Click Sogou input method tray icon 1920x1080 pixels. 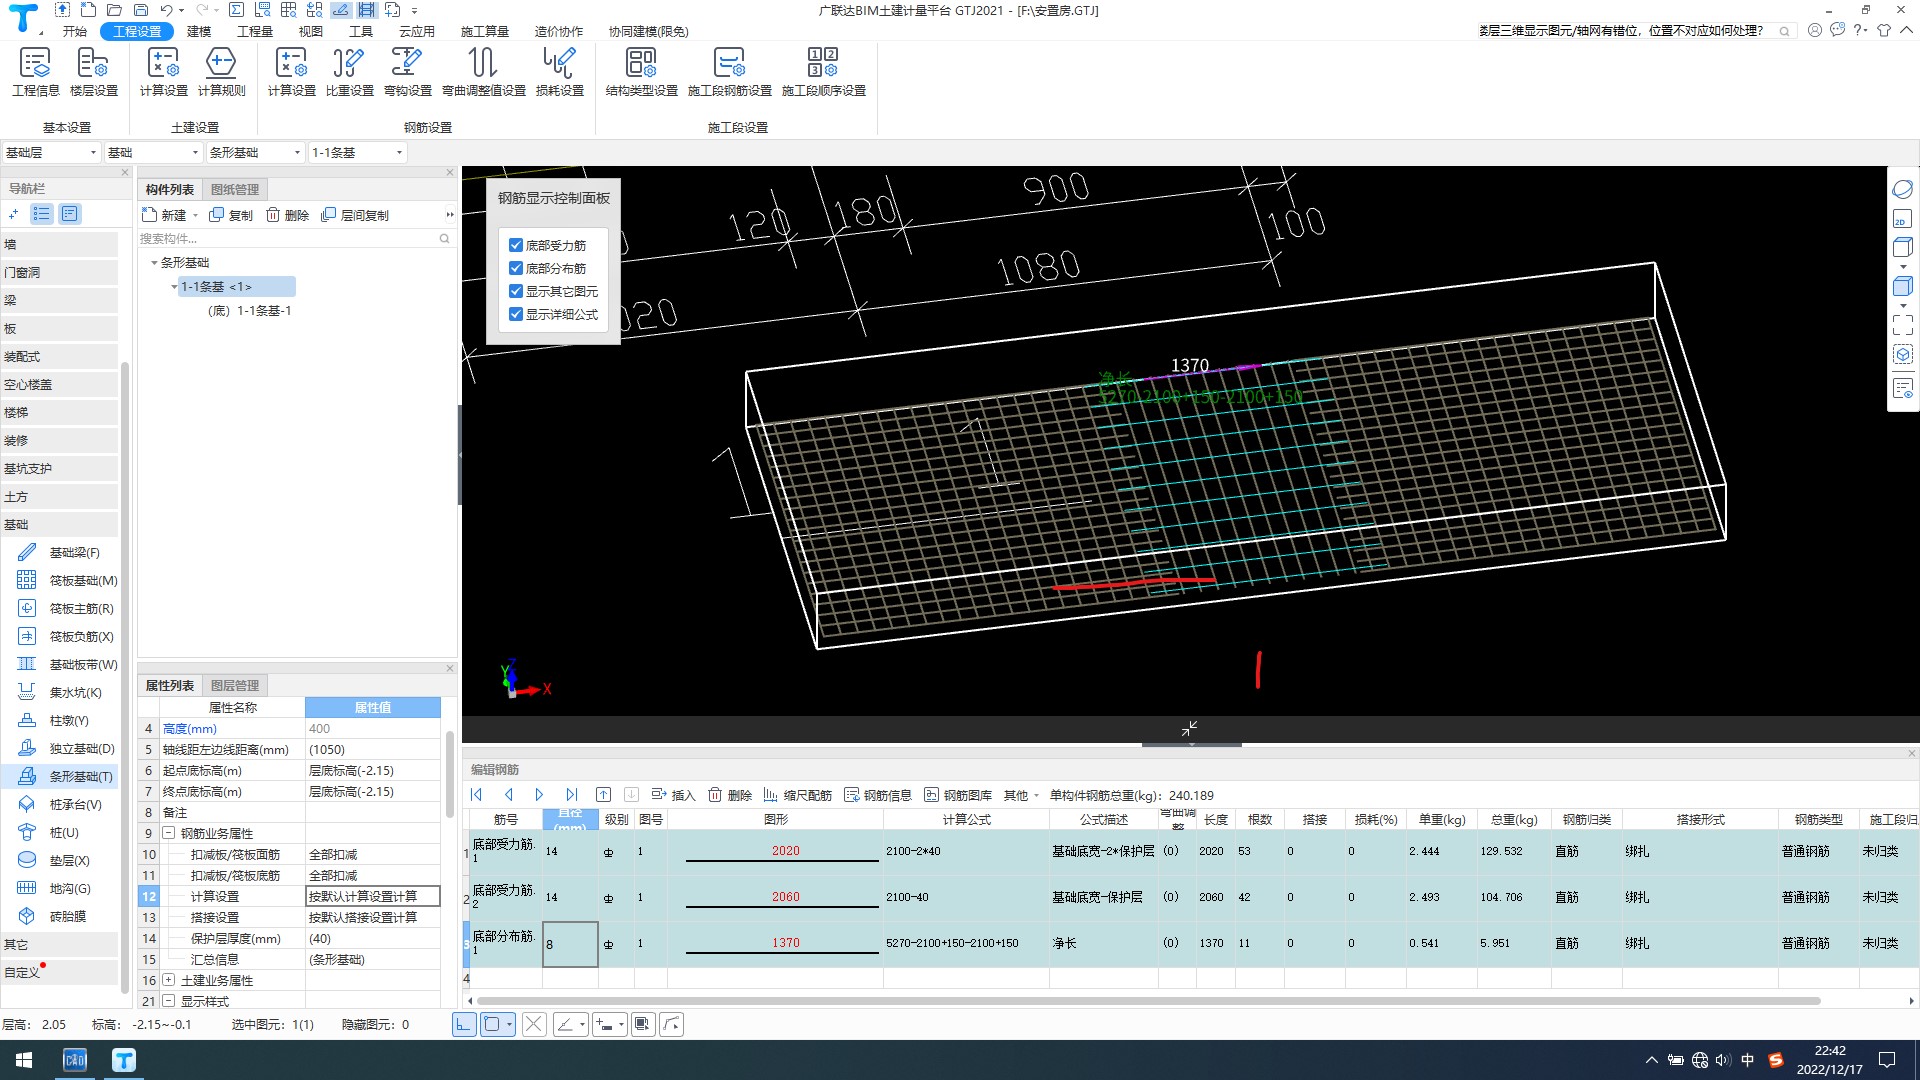1776,1060
